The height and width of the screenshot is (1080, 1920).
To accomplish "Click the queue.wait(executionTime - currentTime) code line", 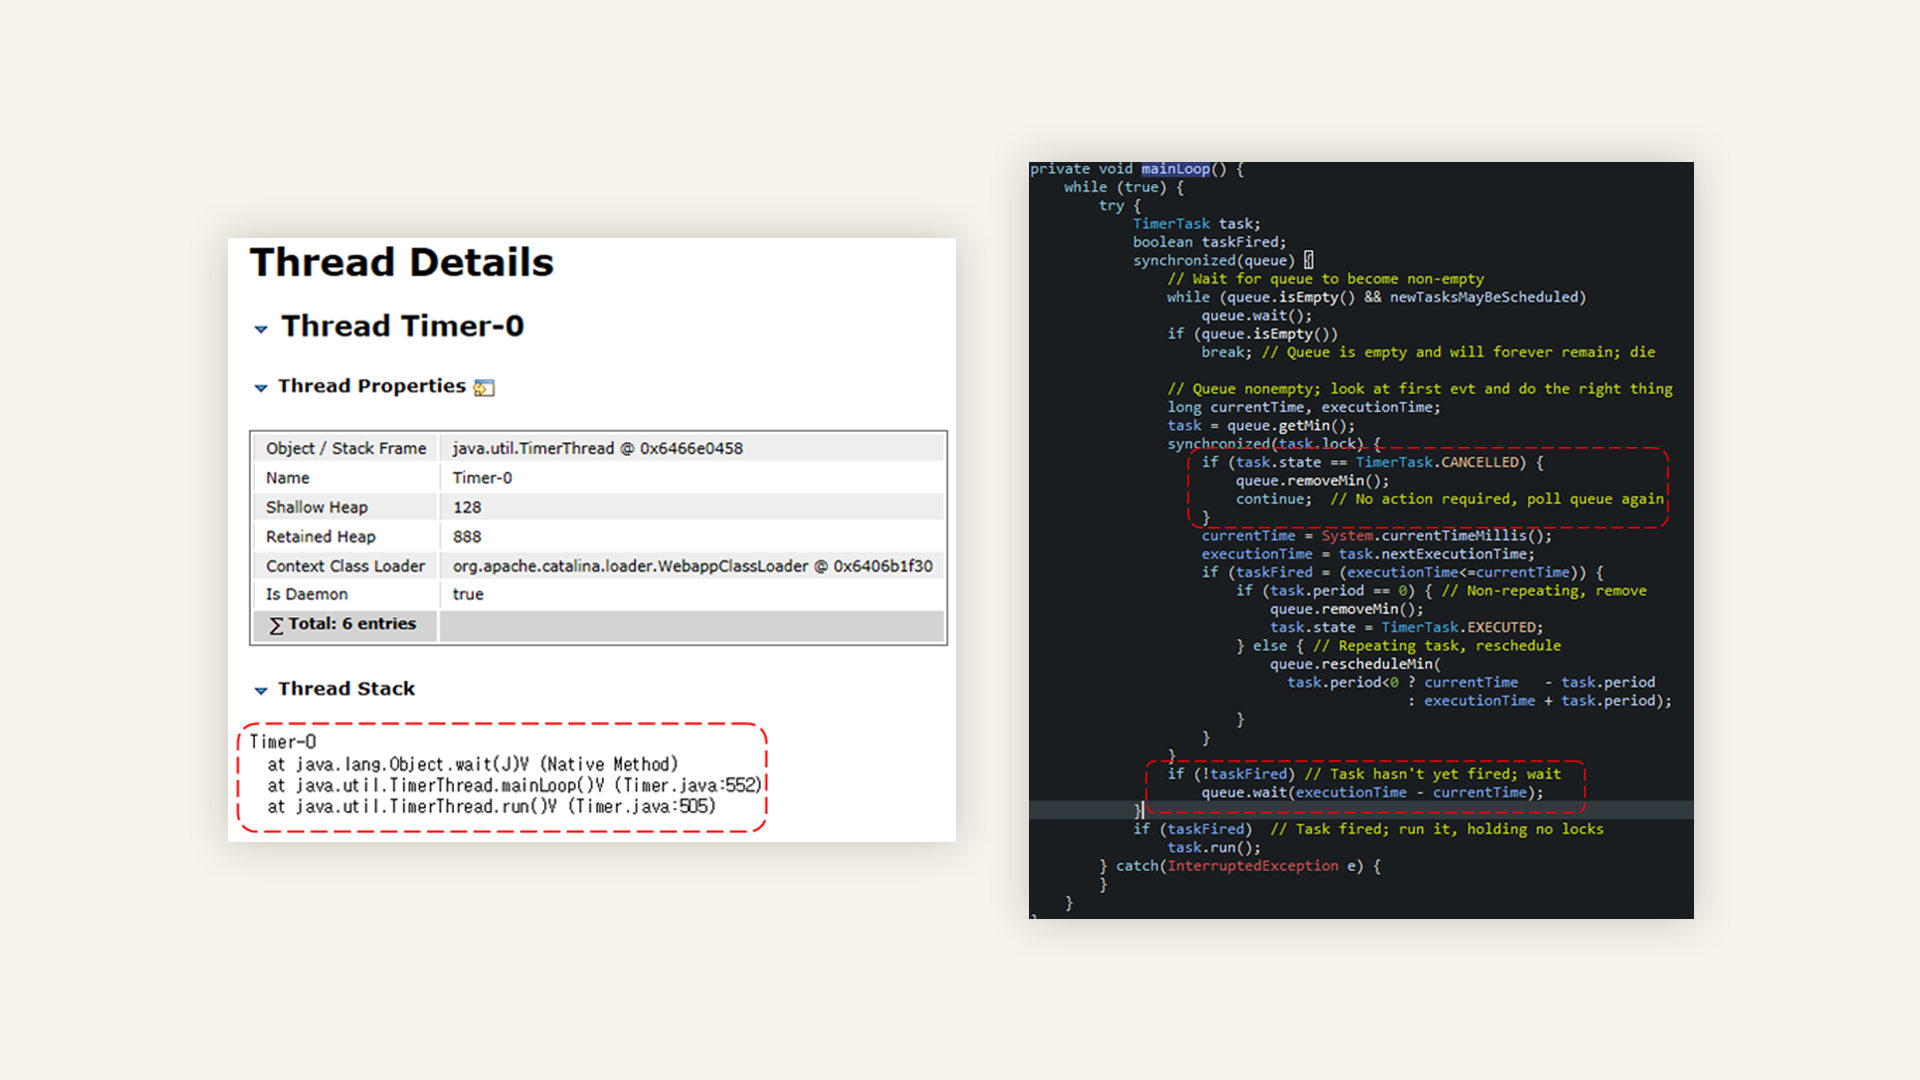I will tap(1372, 793).
